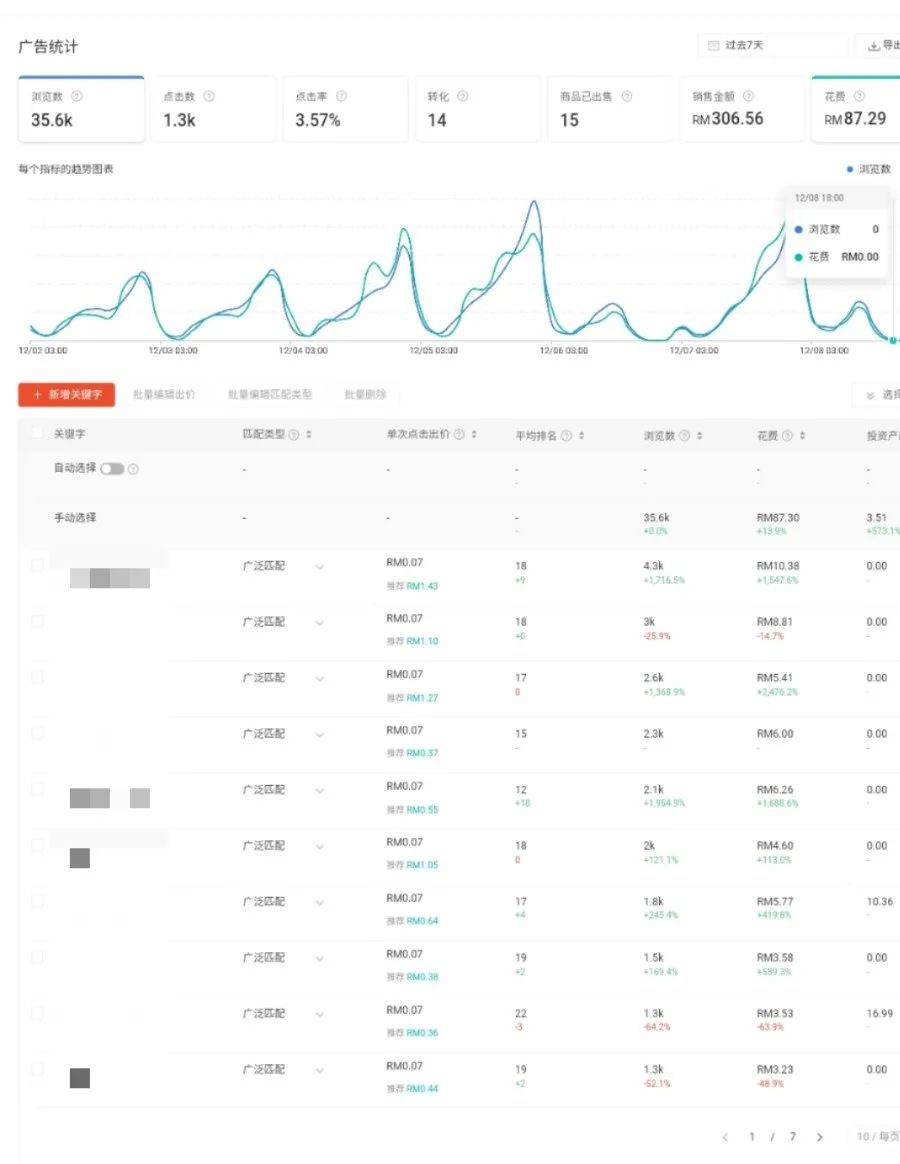Toggle the 自动选择 switch

point(112,469)
